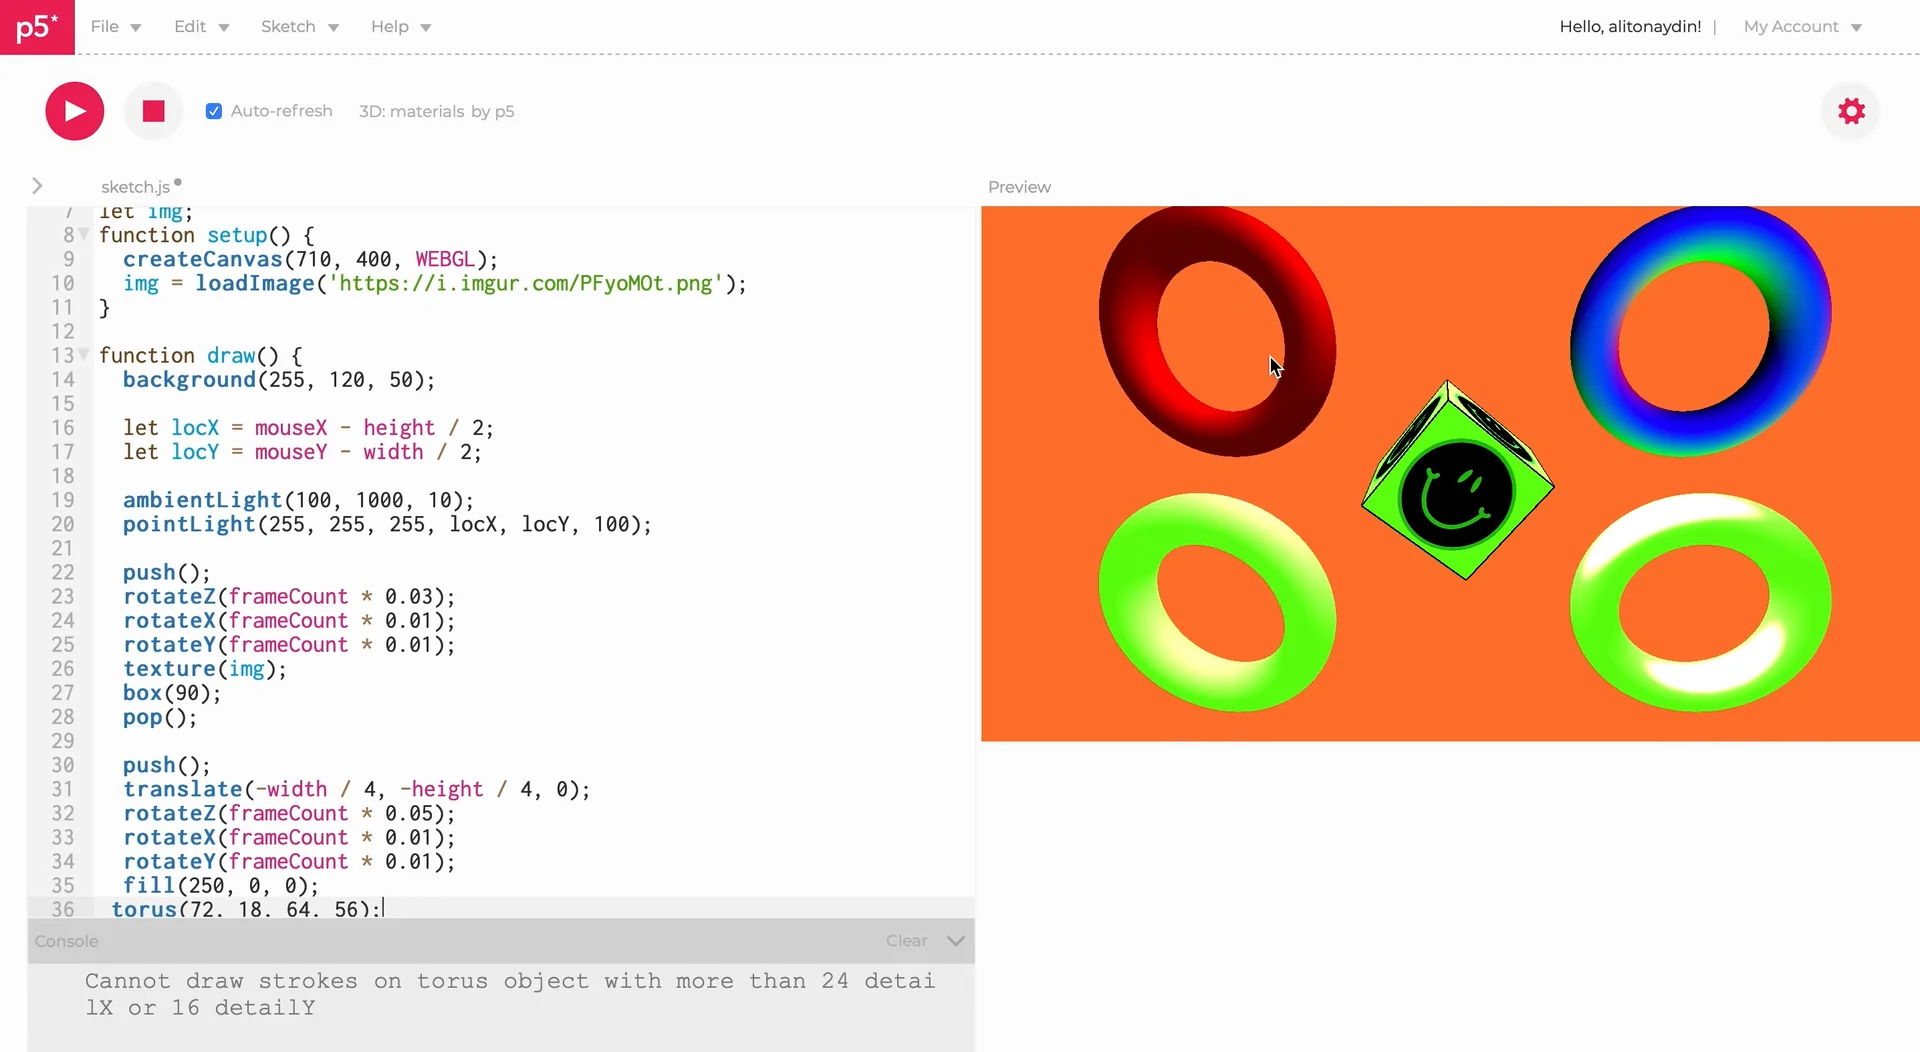Collapse the console with the chevron

point(955,941)
